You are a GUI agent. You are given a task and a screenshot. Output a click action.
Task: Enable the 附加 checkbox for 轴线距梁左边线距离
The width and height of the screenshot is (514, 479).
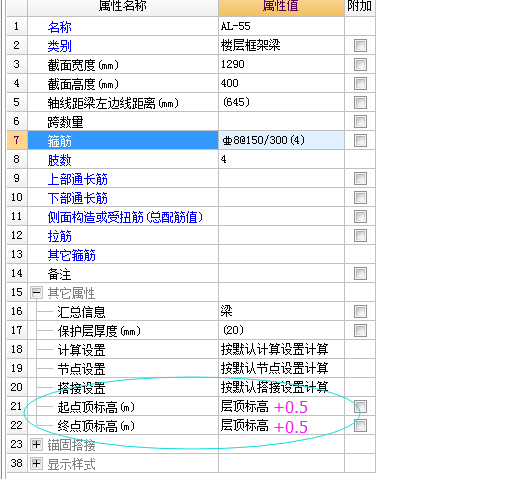(x=360, y=102)
